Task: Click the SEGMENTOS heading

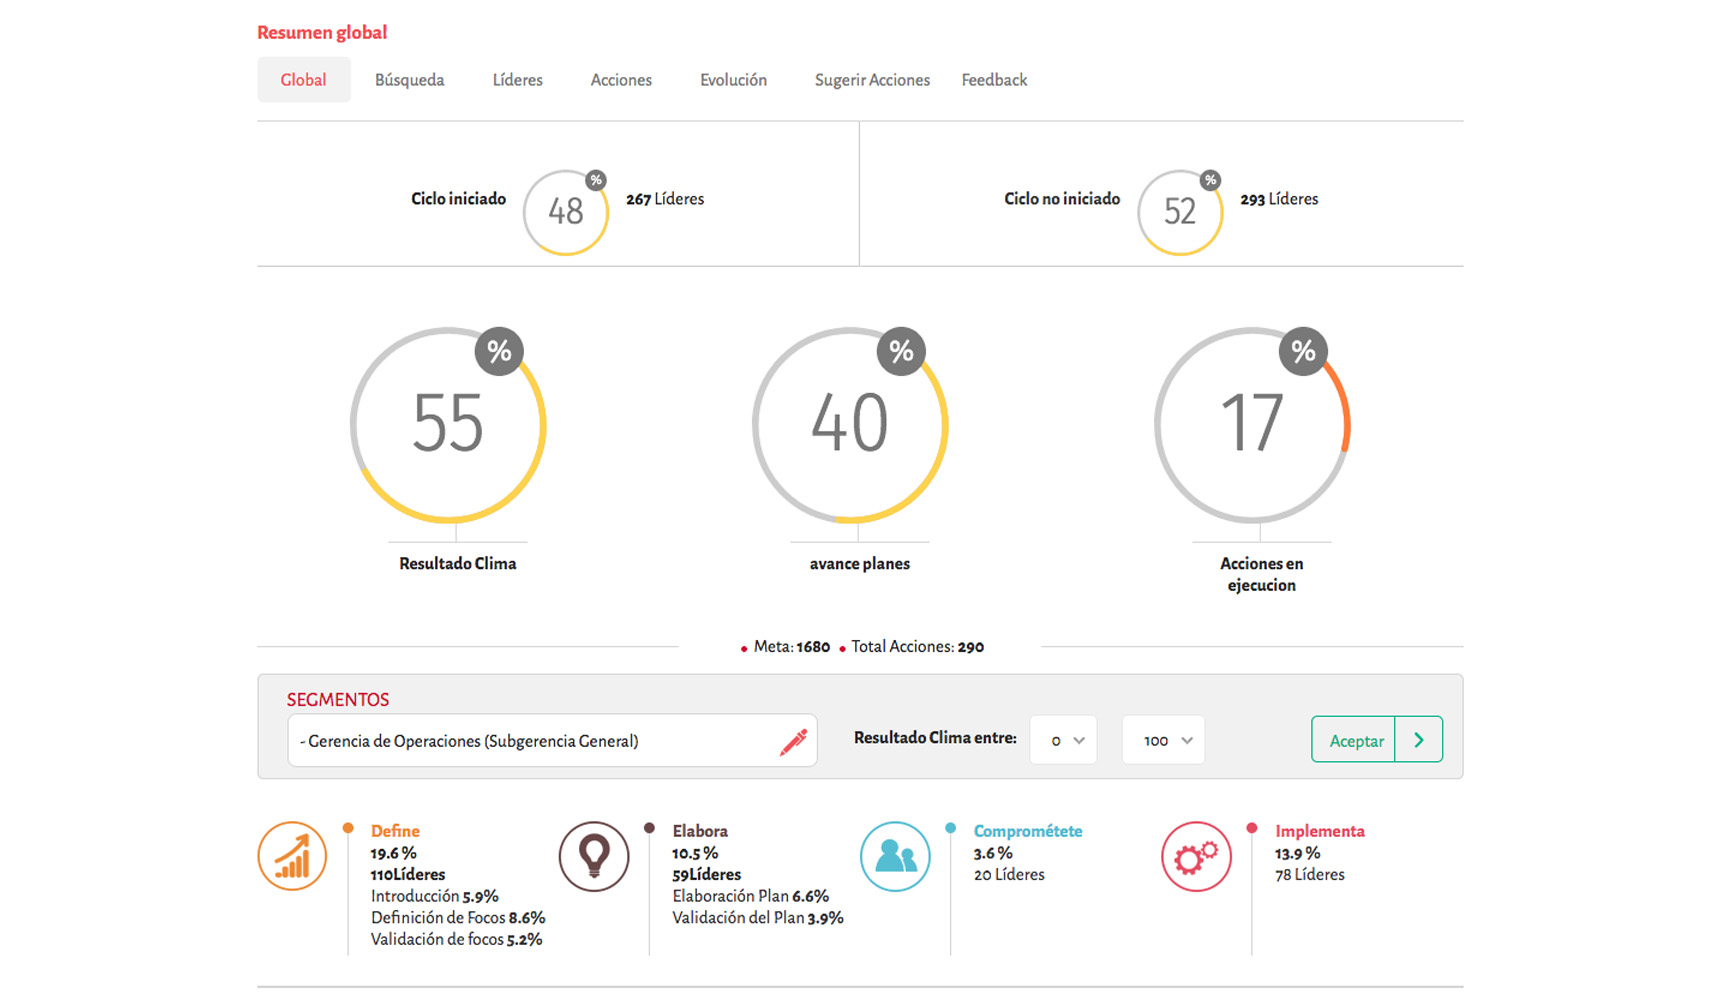Action: click(x=338, y=700)
